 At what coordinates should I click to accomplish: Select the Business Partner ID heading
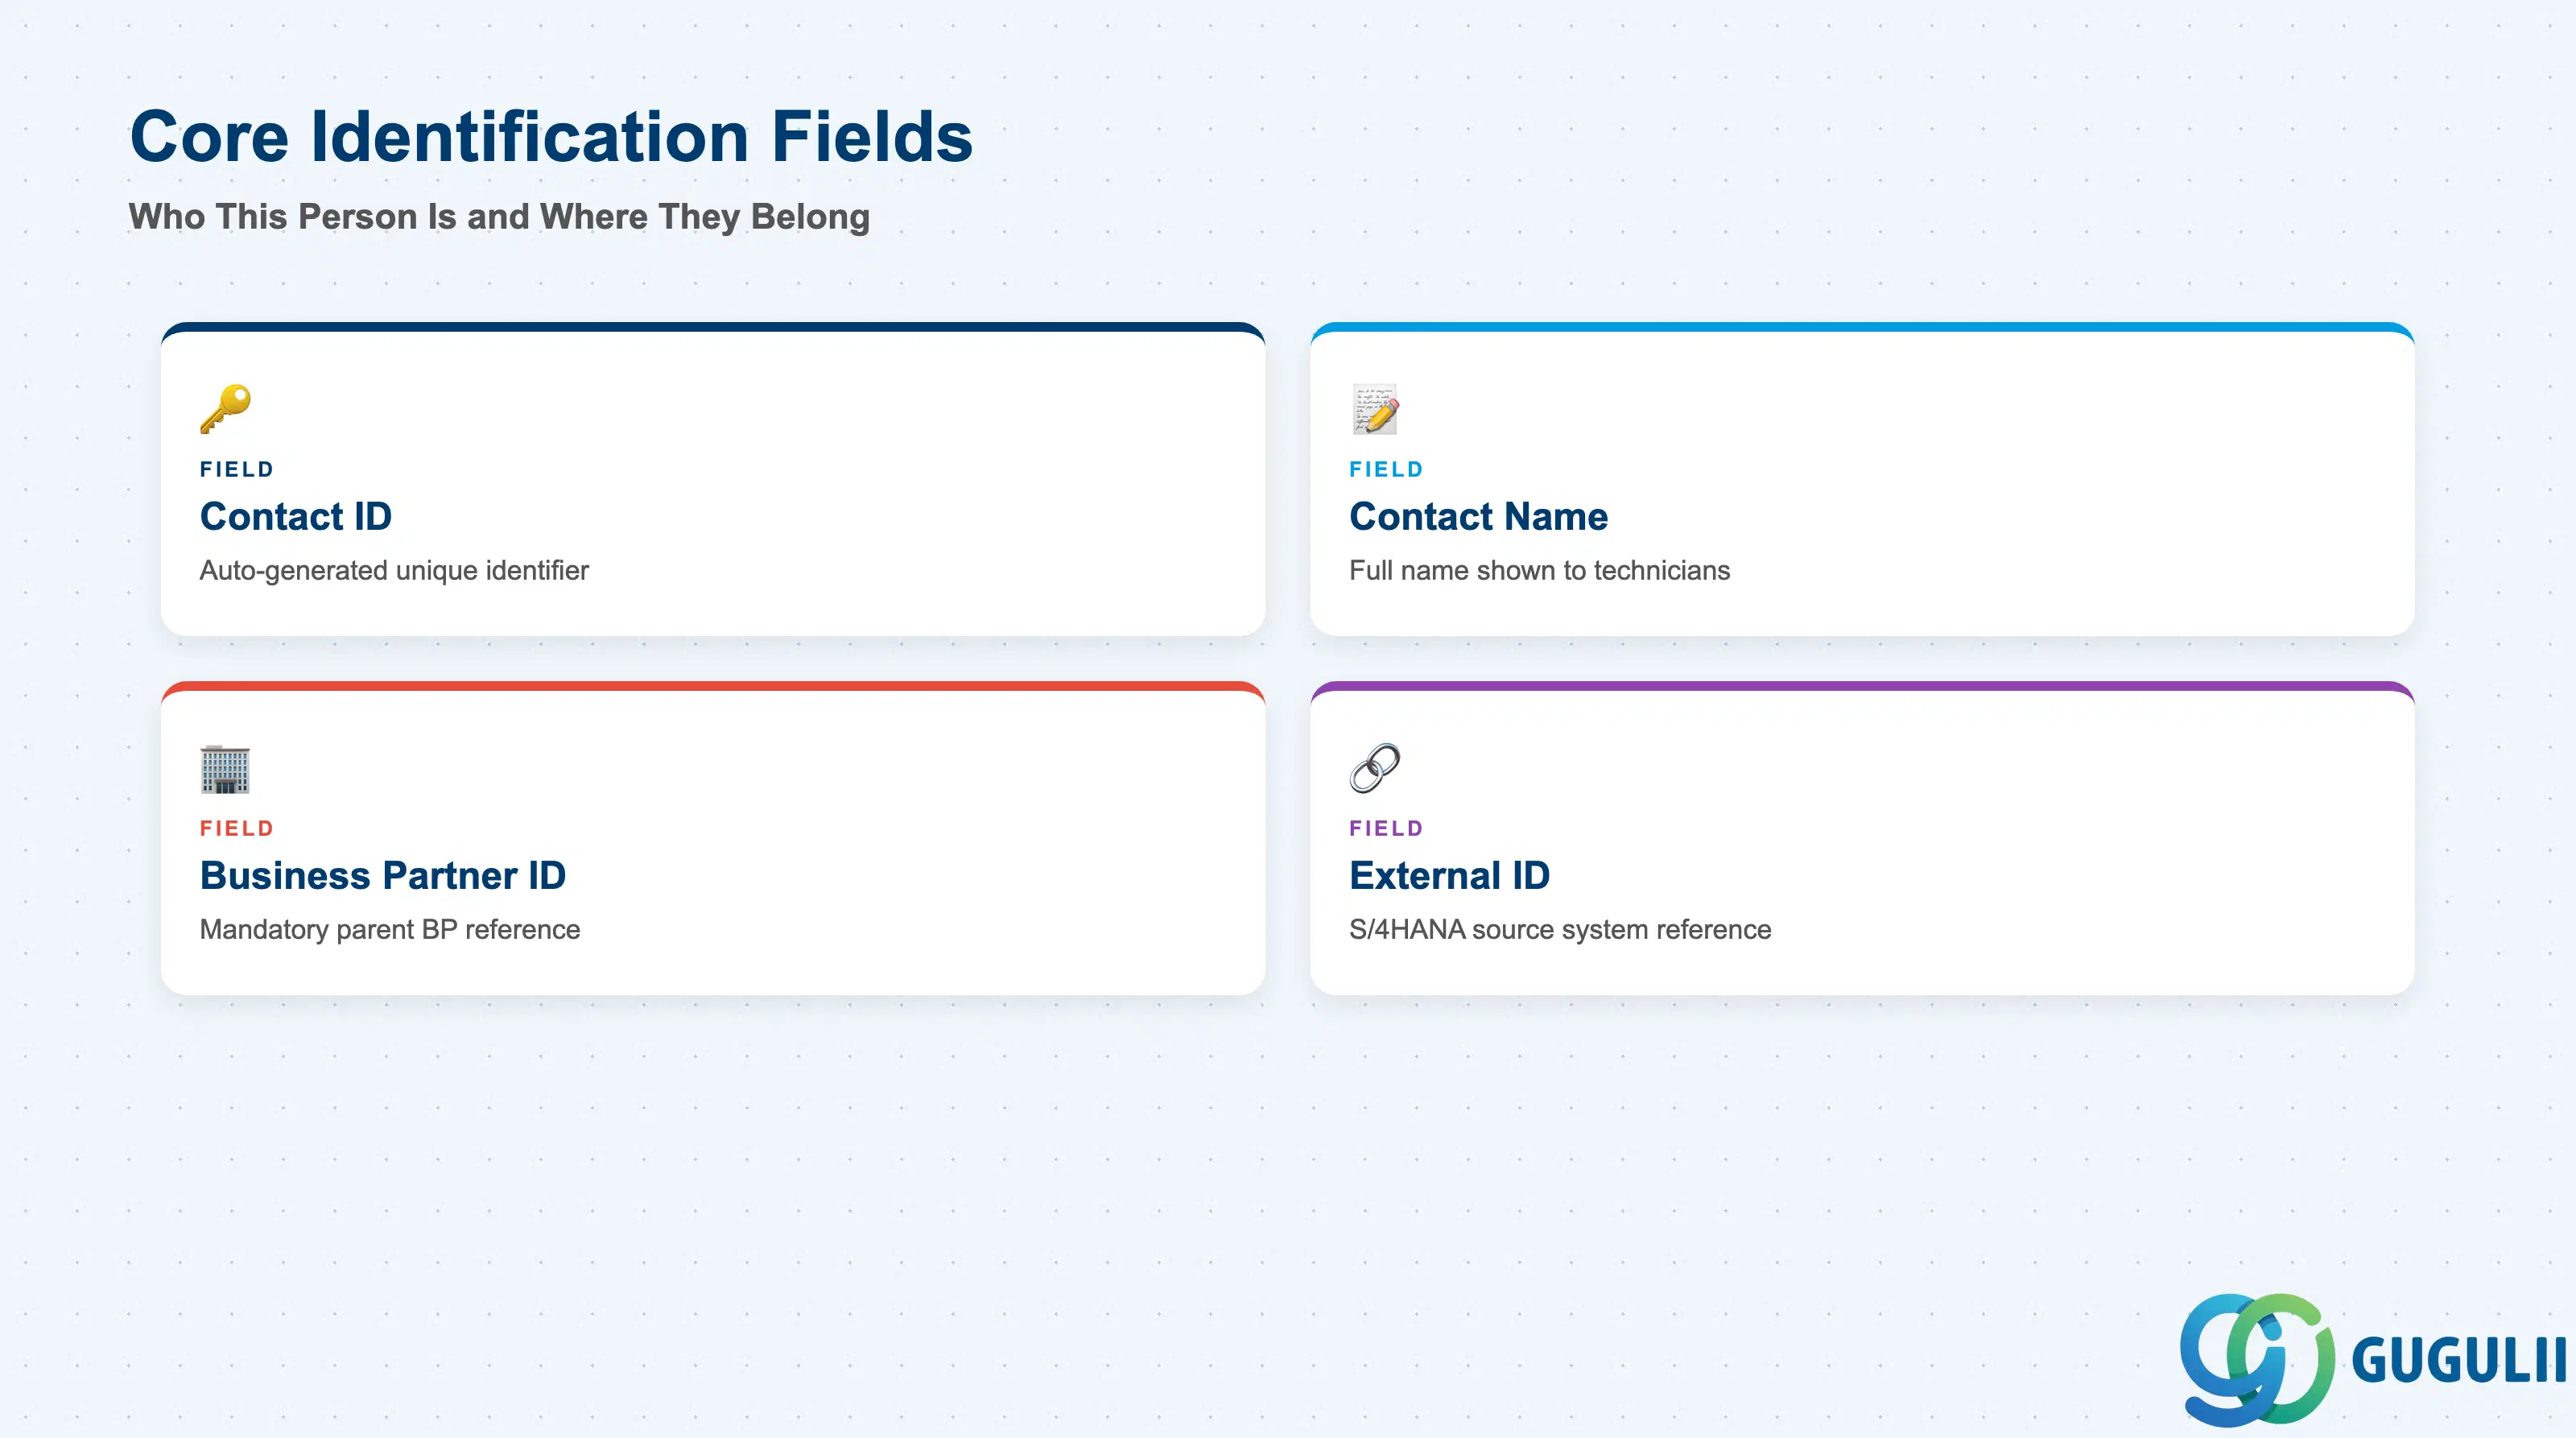[x=383, y=876]
